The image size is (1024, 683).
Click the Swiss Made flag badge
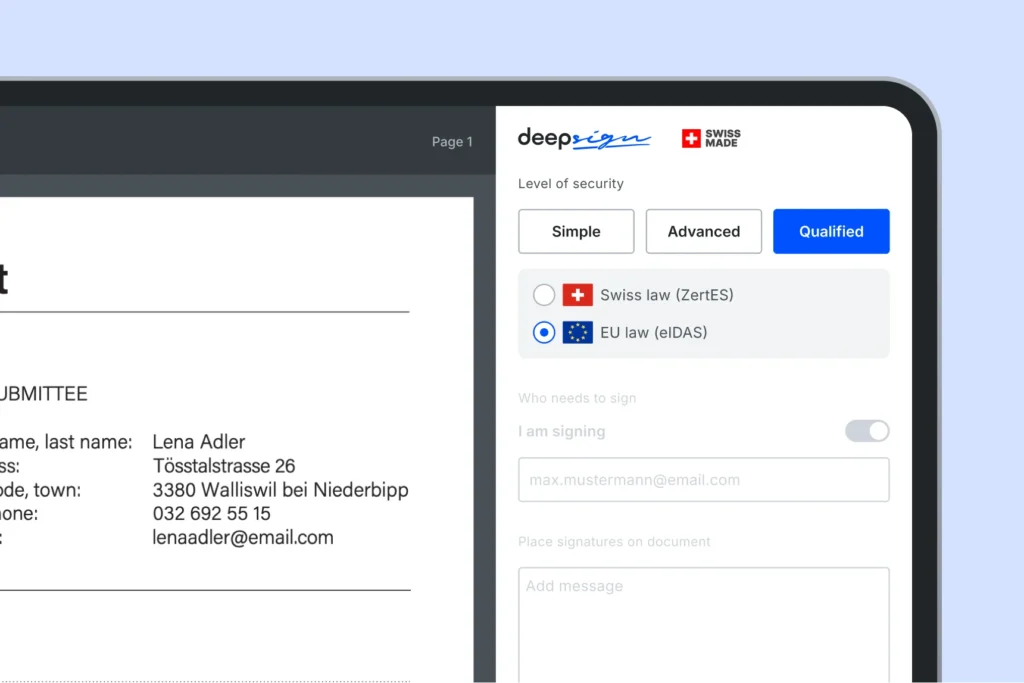pyautogui.click(x=711, y=139)
